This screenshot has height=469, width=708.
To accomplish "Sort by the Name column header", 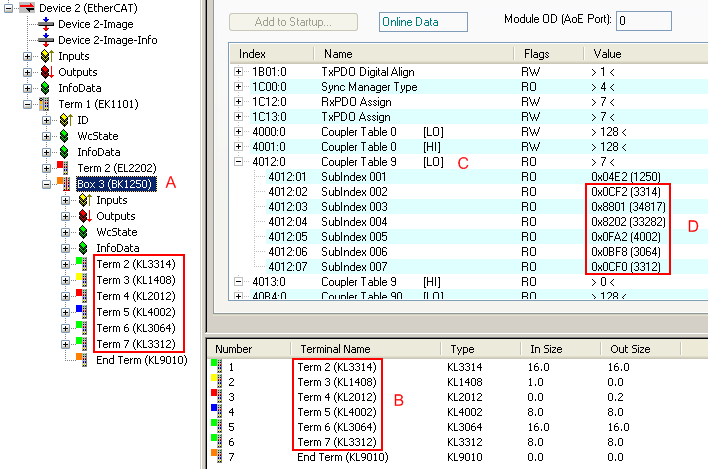I will point(414,54).
